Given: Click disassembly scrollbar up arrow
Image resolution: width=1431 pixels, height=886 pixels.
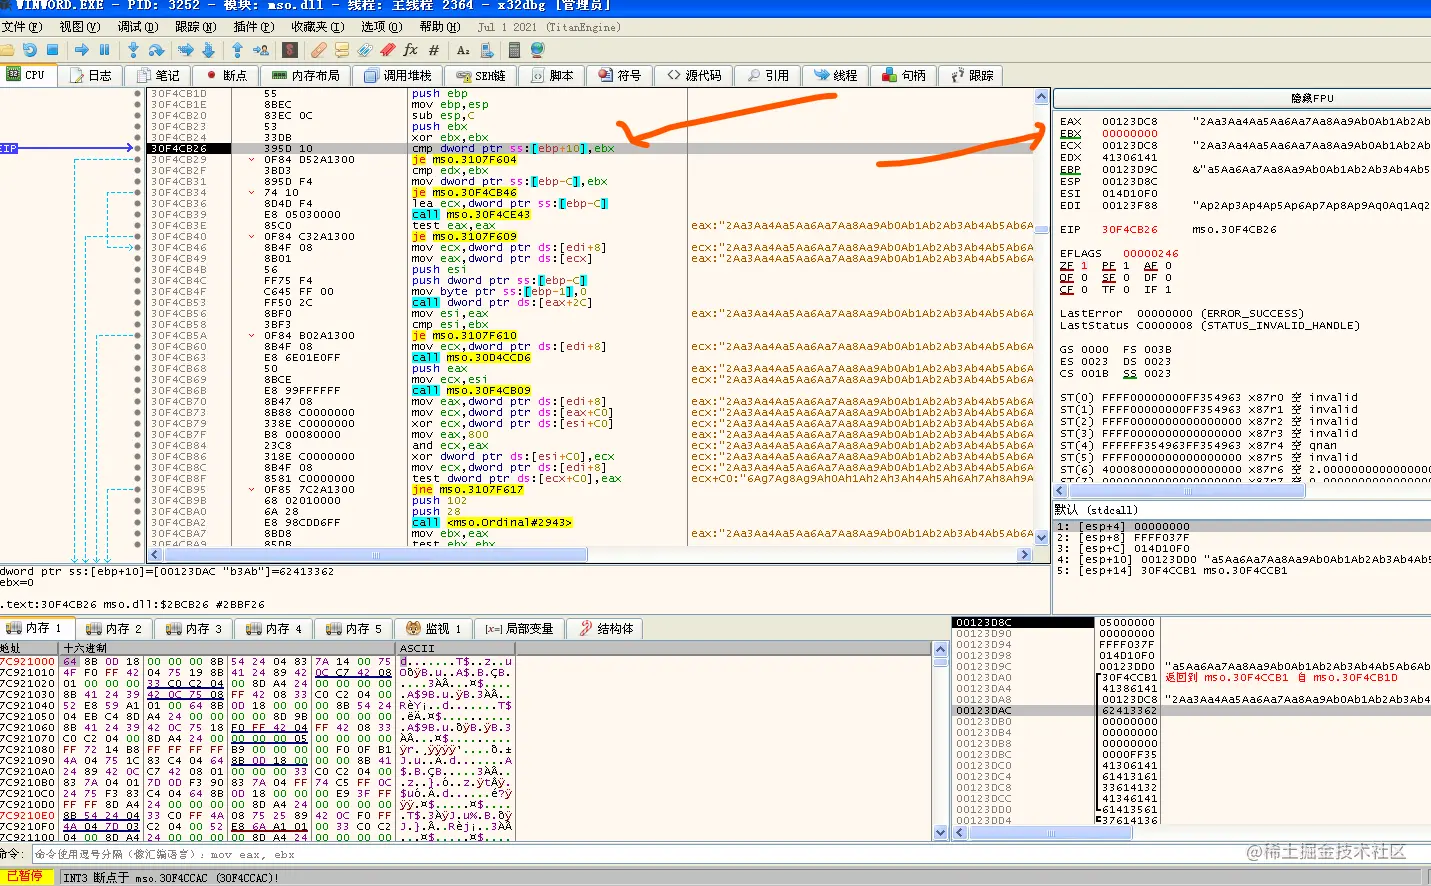Looking at the screenshot, I should [x=1042, y=97].
